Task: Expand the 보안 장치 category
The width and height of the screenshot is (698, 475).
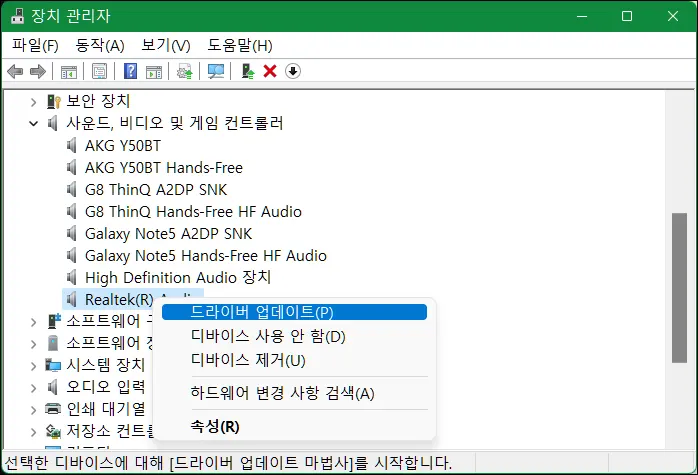Action: click(x=33, y=102)
